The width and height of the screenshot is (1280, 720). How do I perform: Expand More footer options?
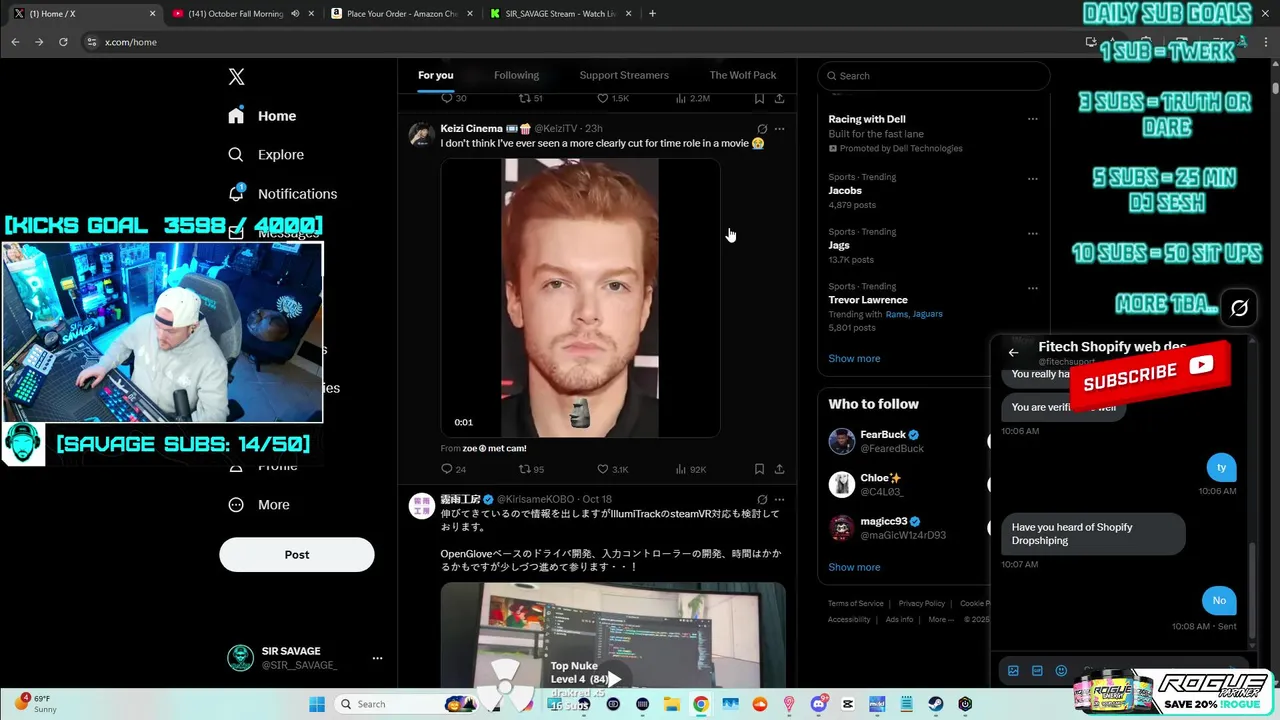[x=940, y=620]
